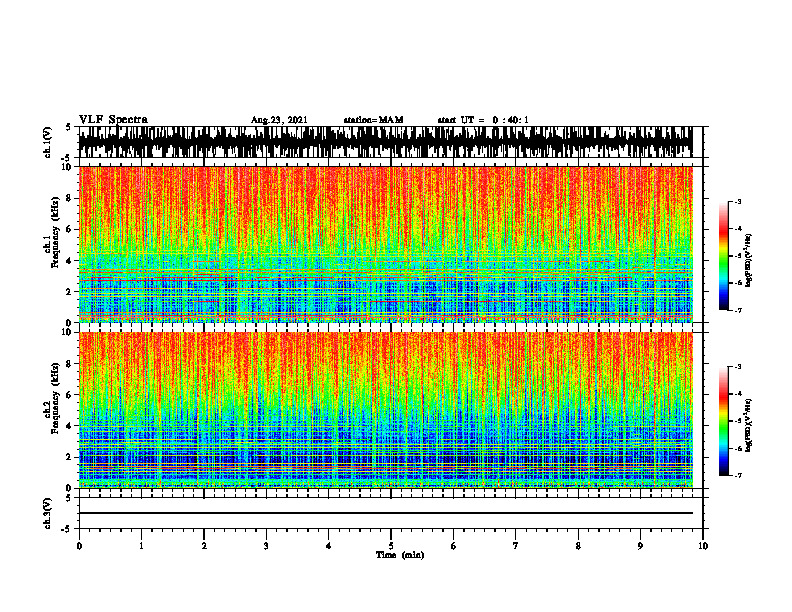Click the ch.1 spectrogram color scale bar
This screenshot has height=612, width=792.
[723, 256]
